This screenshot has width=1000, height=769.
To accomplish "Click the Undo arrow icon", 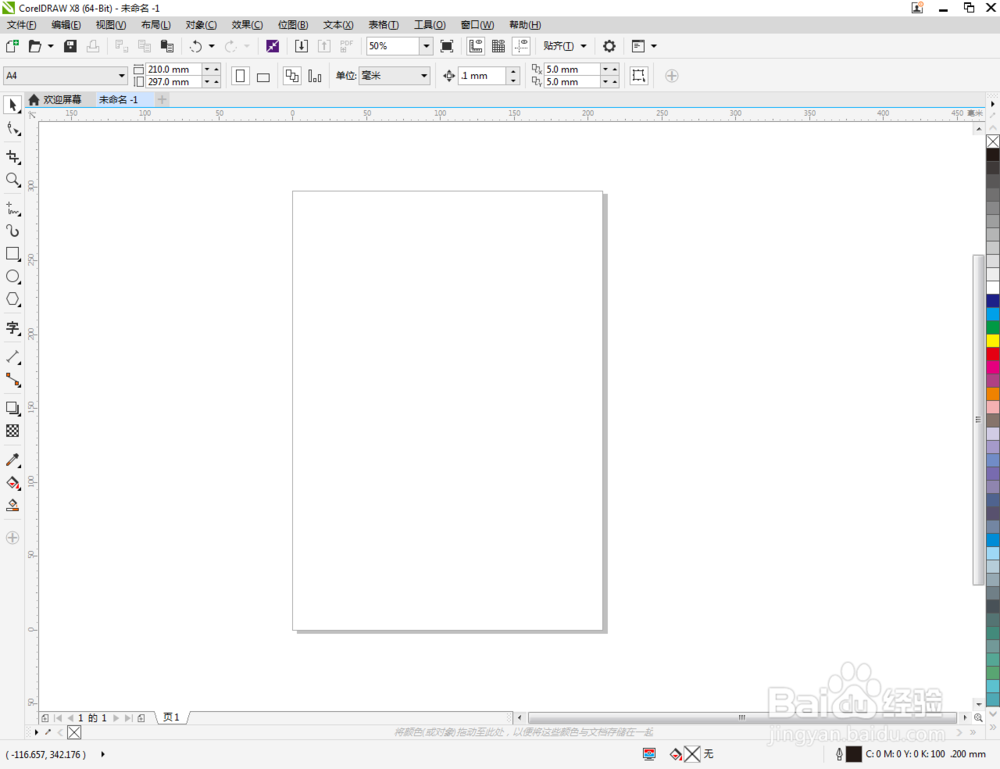I will pos(196,46).
